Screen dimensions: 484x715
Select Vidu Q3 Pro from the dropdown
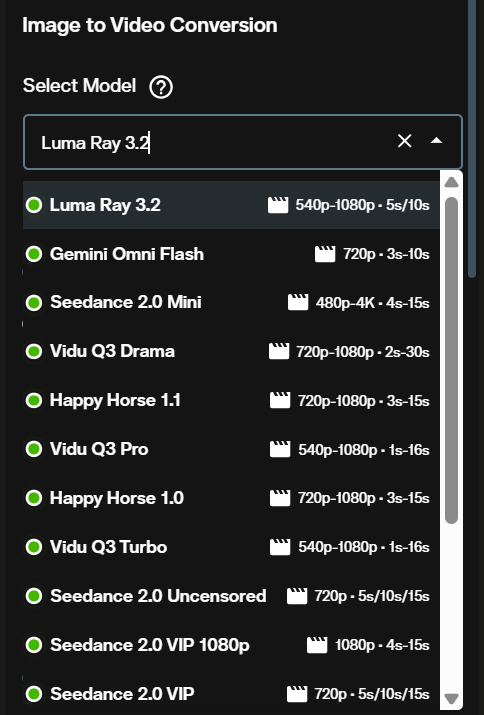231,449
